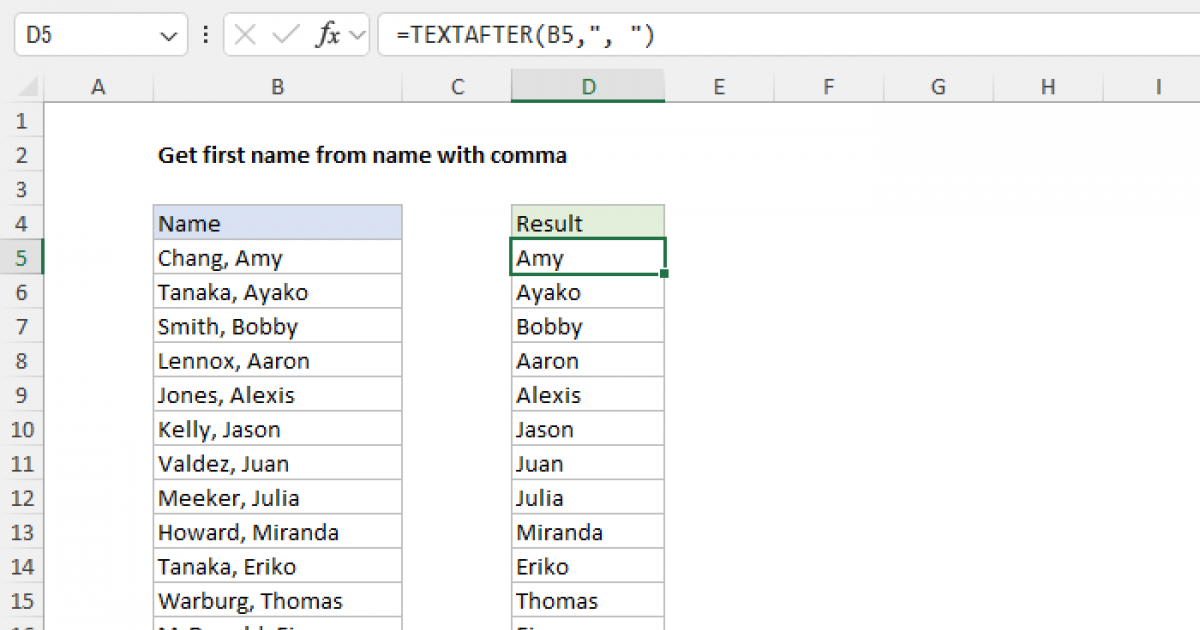Select the Result header cell
Screen dimensions: 1200x630
587,223
